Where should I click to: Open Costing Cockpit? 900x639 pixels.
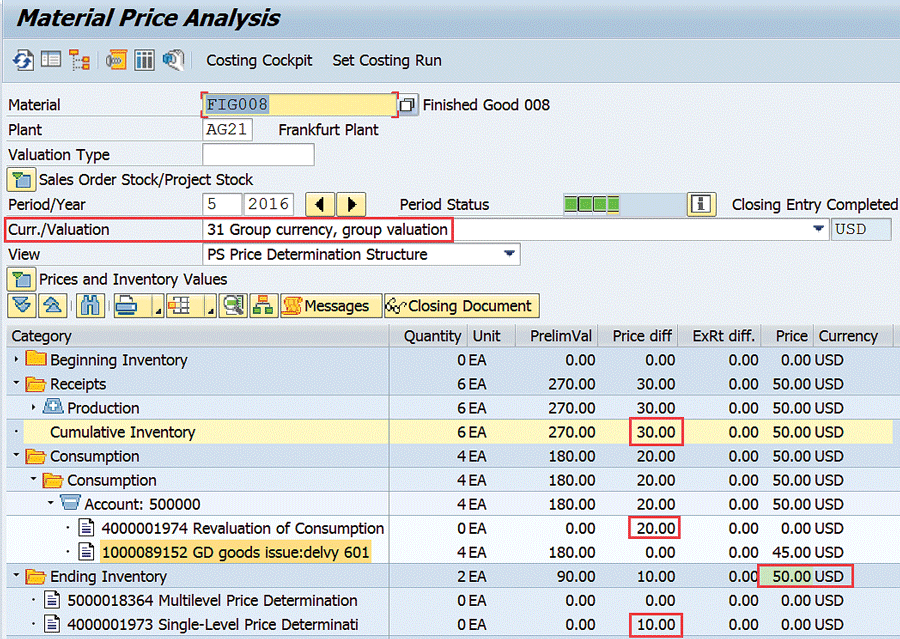pos(259,60)
